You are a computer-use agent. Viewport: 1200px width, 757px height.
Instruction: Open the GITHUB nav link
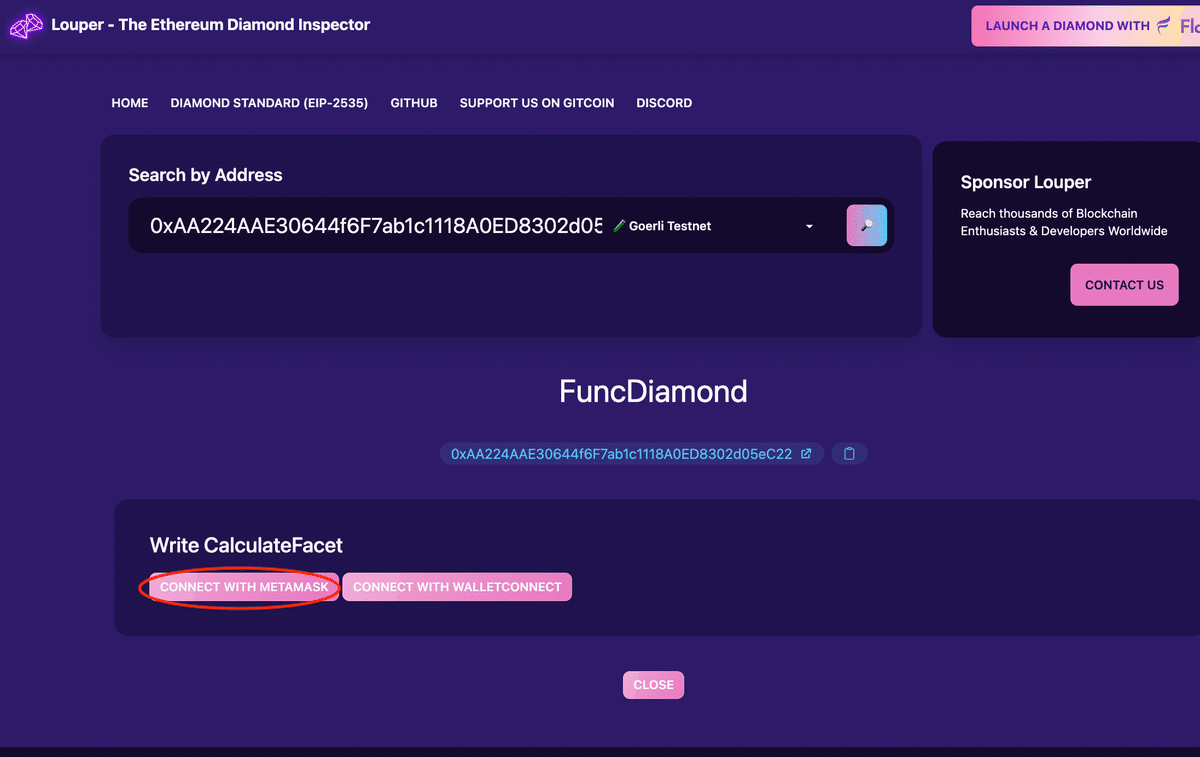pos(414,103)
